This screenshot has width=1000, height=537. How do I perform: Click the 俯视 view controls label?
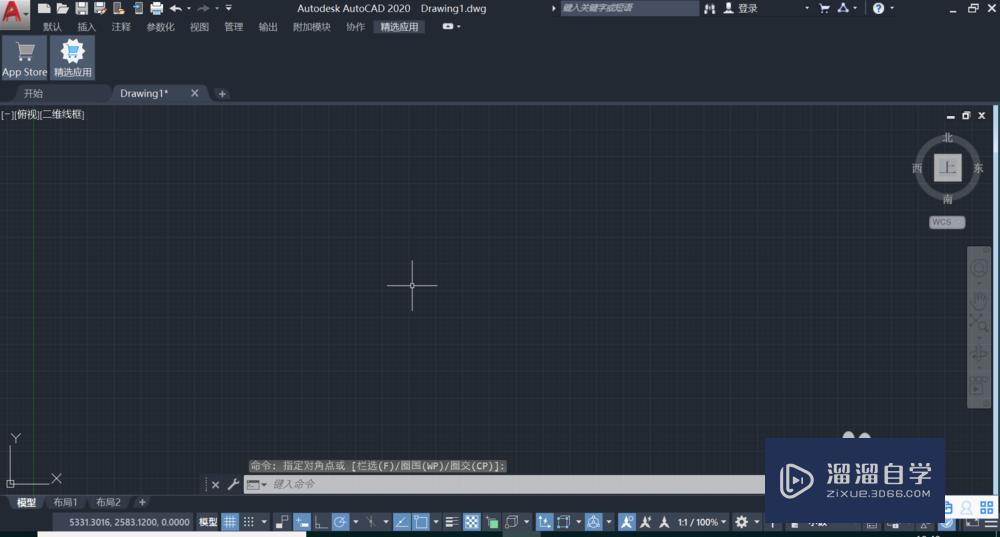[26, 114]
